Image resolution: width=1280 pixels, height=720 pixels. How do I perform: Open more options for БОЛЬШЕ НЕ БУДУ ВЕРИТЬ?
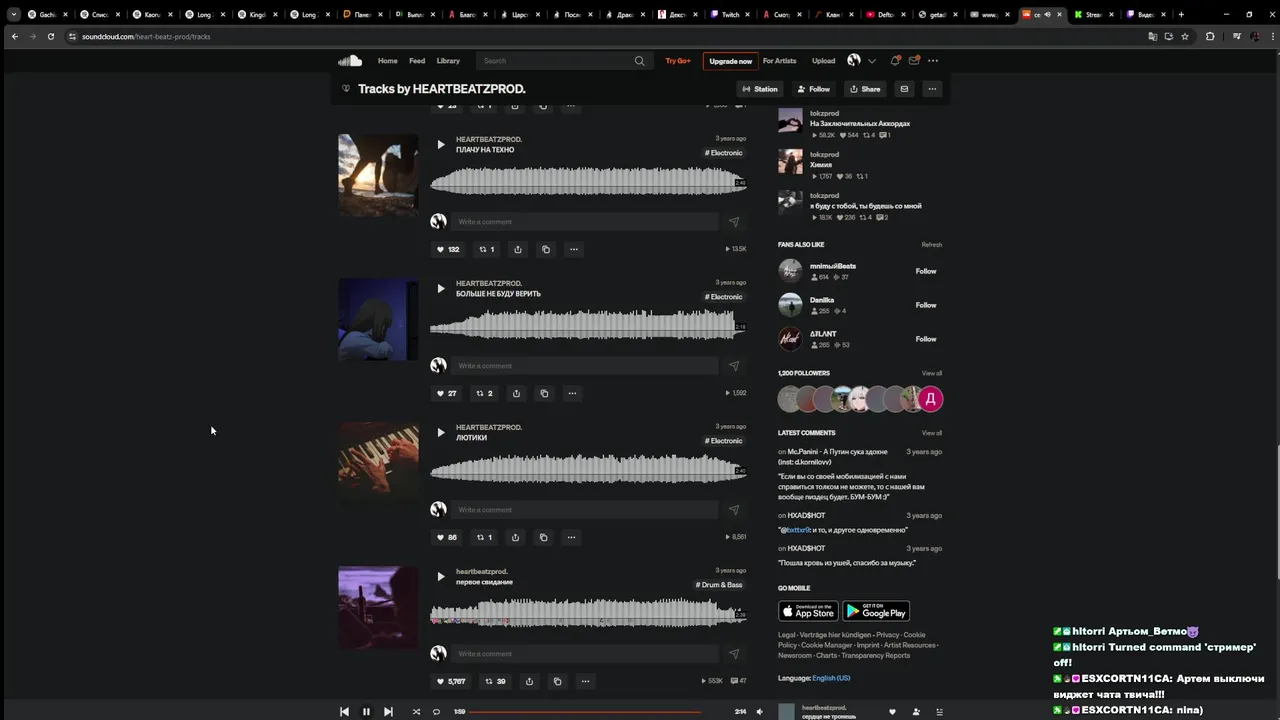click(x=572, y=393)
